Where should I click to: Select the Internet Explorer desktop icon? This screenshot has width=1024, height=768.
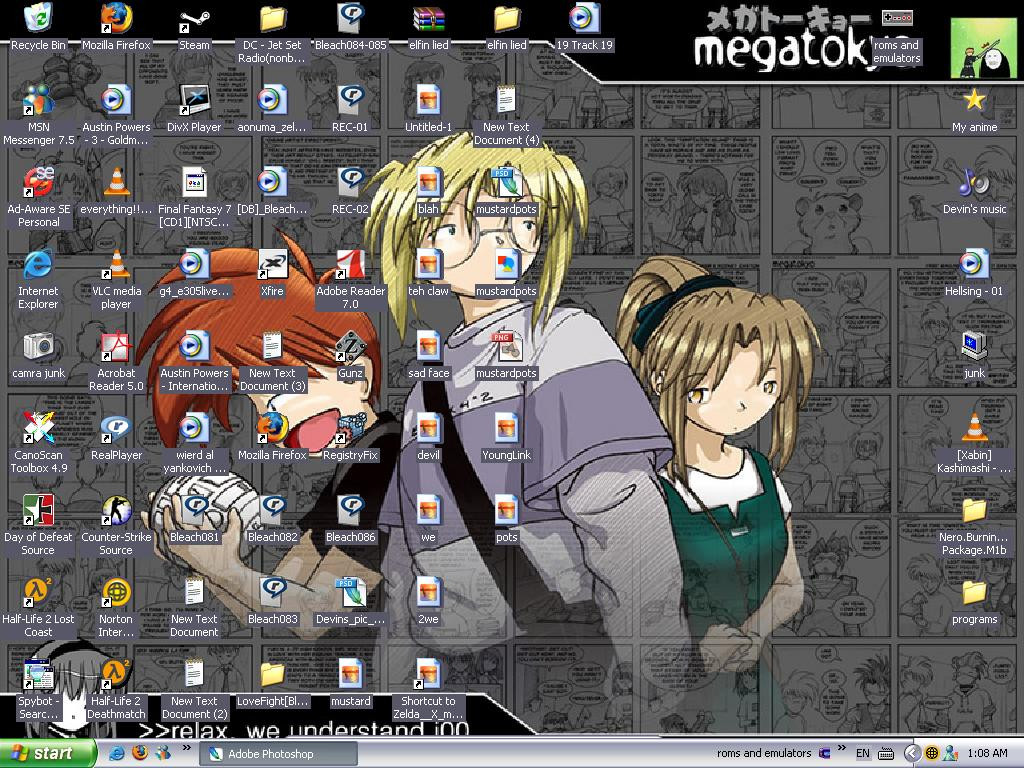(x=38, y=264)
